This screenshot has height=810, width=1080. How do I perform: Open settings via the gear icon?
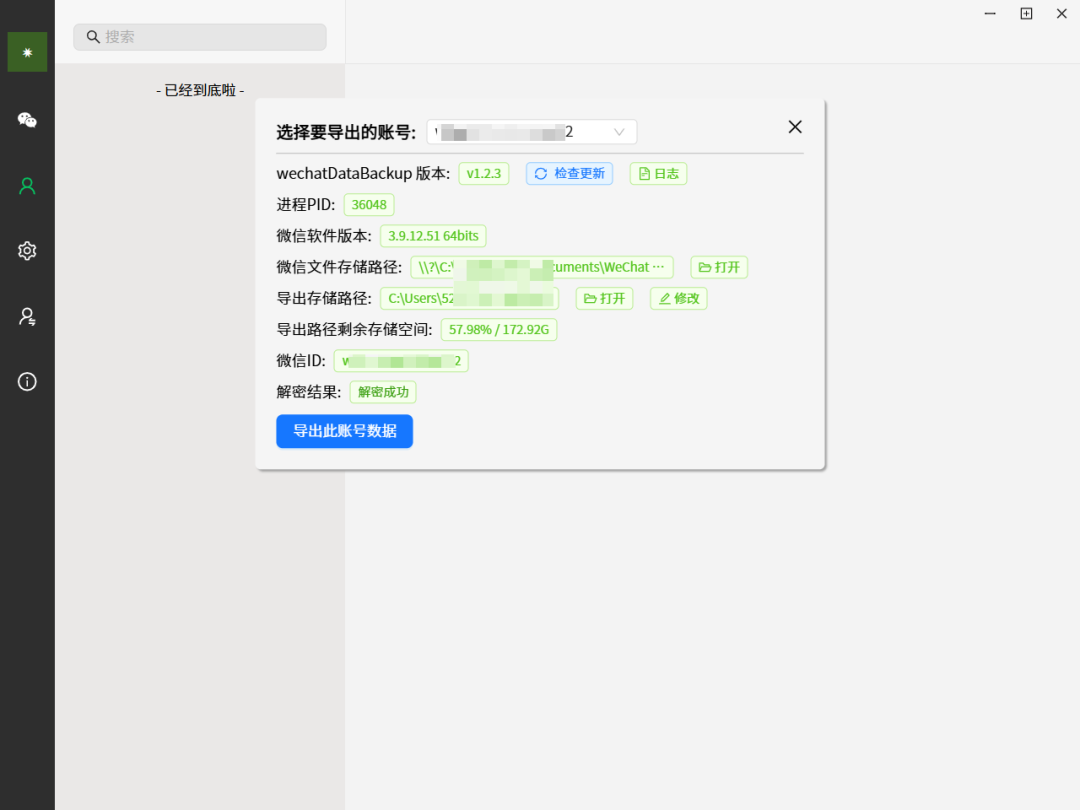(x=27, y=251)
